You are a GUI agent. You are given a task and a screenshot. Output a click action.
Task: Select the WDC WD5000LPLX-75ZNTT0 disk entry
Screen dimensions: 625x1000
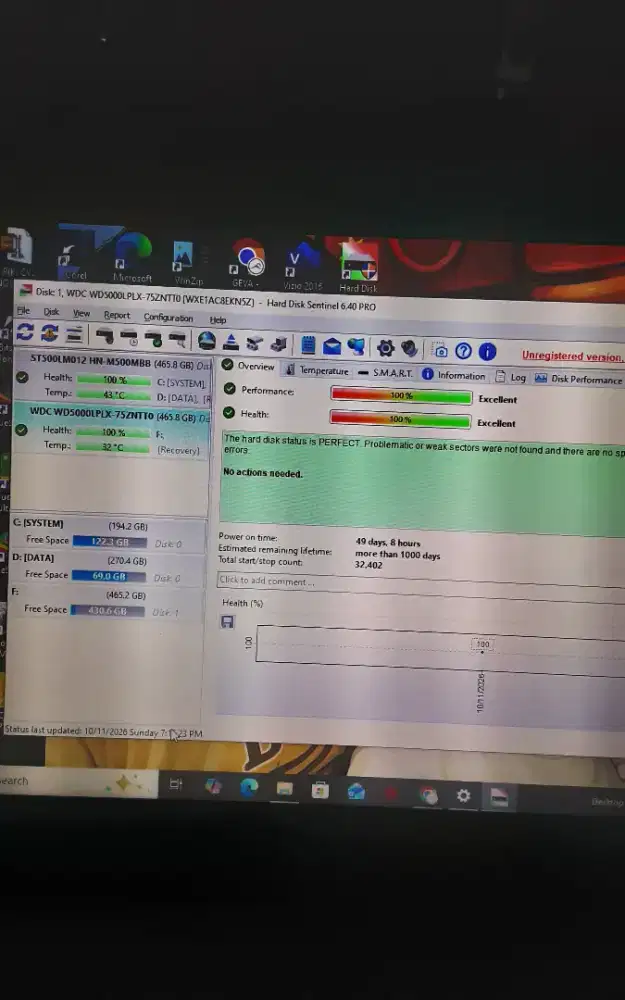112,430
